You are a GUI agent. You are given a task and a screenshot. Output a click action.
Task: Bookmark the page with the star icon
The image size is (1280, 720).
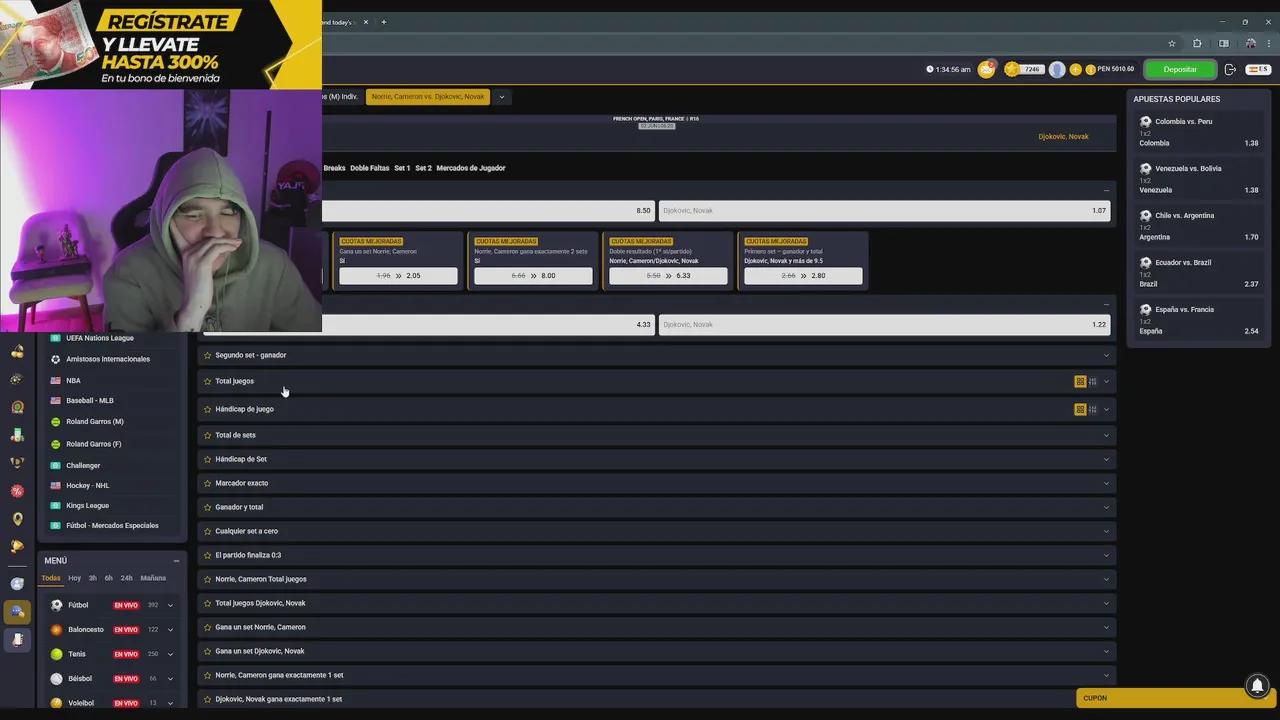click(1172, 43)
